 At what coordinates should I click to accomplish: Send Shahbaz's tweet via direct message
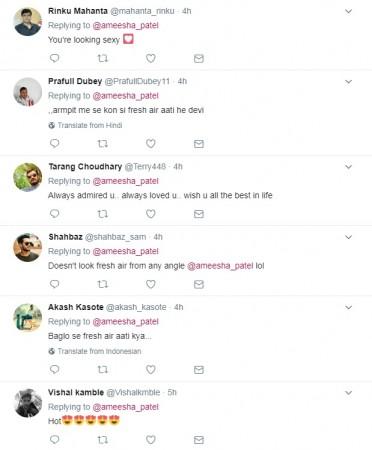pos(199,284)
